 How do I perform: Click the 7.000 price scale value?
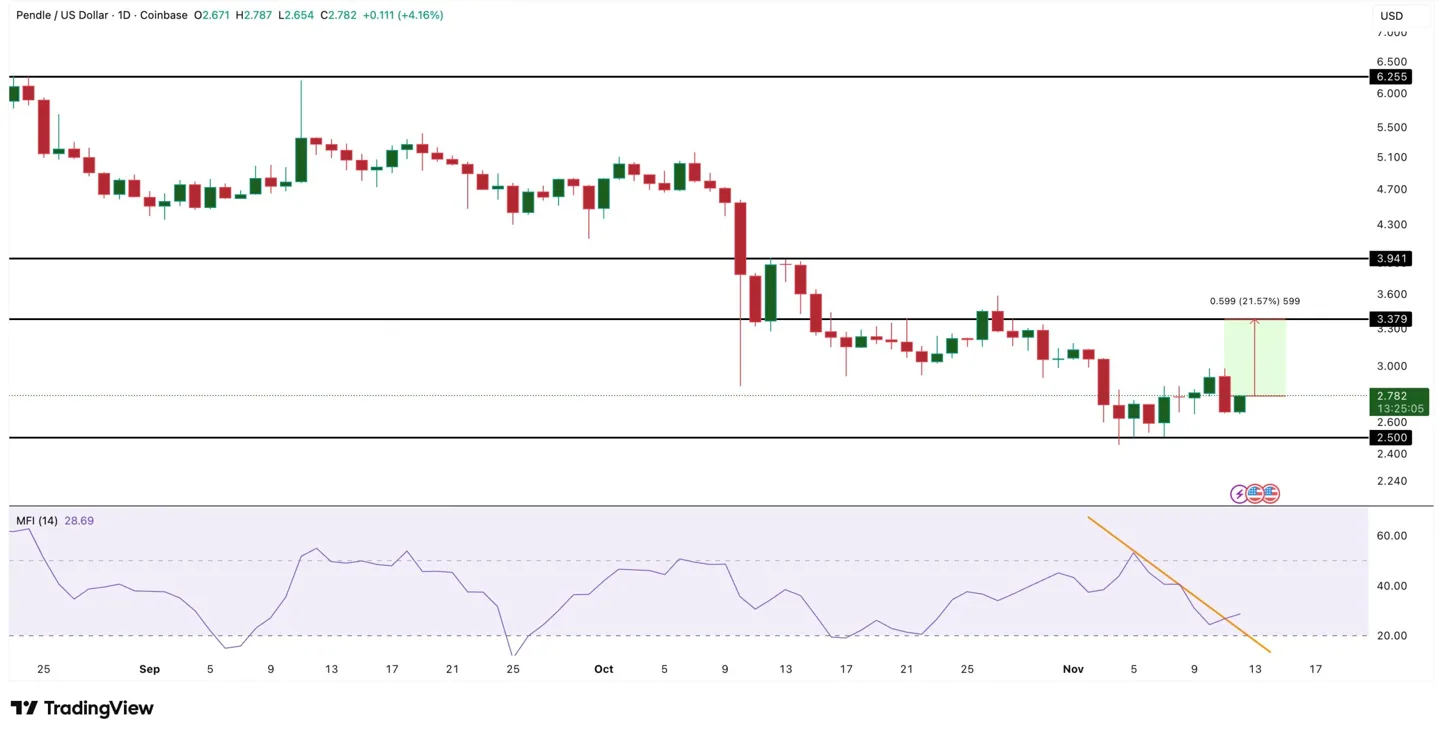click(1392, 33)
